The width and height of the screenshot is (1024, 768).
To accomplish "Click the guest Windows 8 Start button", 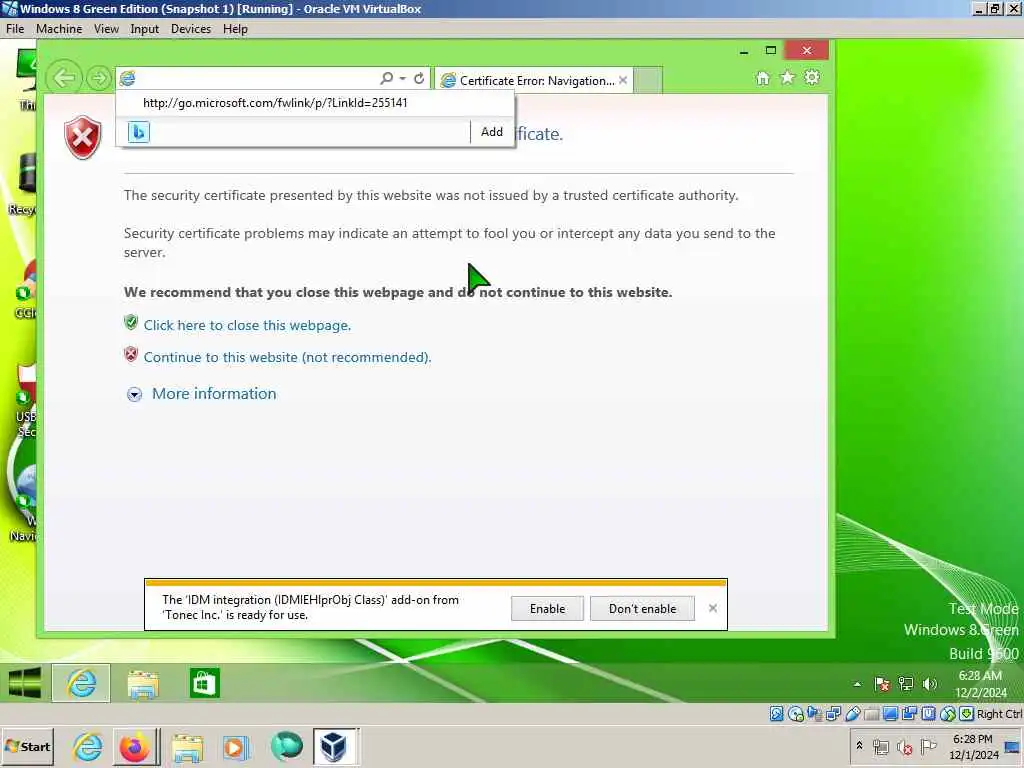I will coord(25,683).
